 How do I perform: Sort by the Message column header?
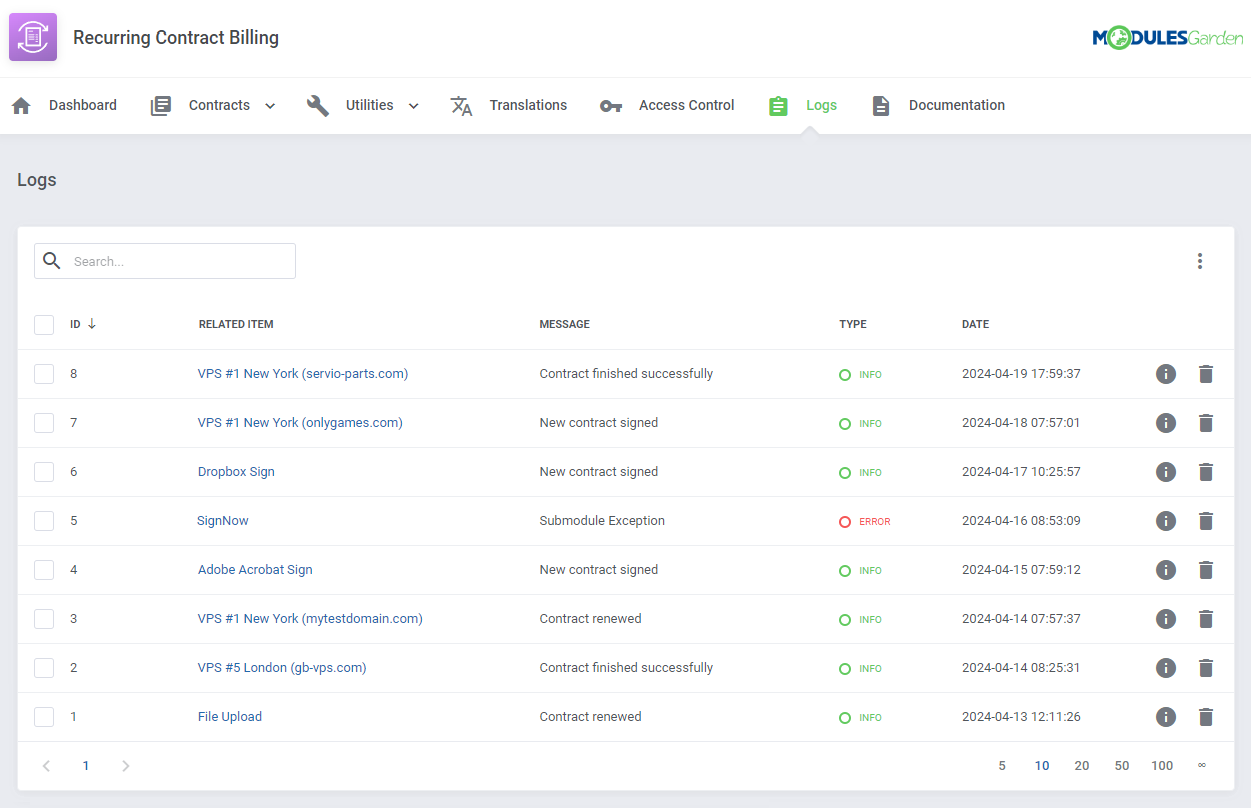coord(565,324)
